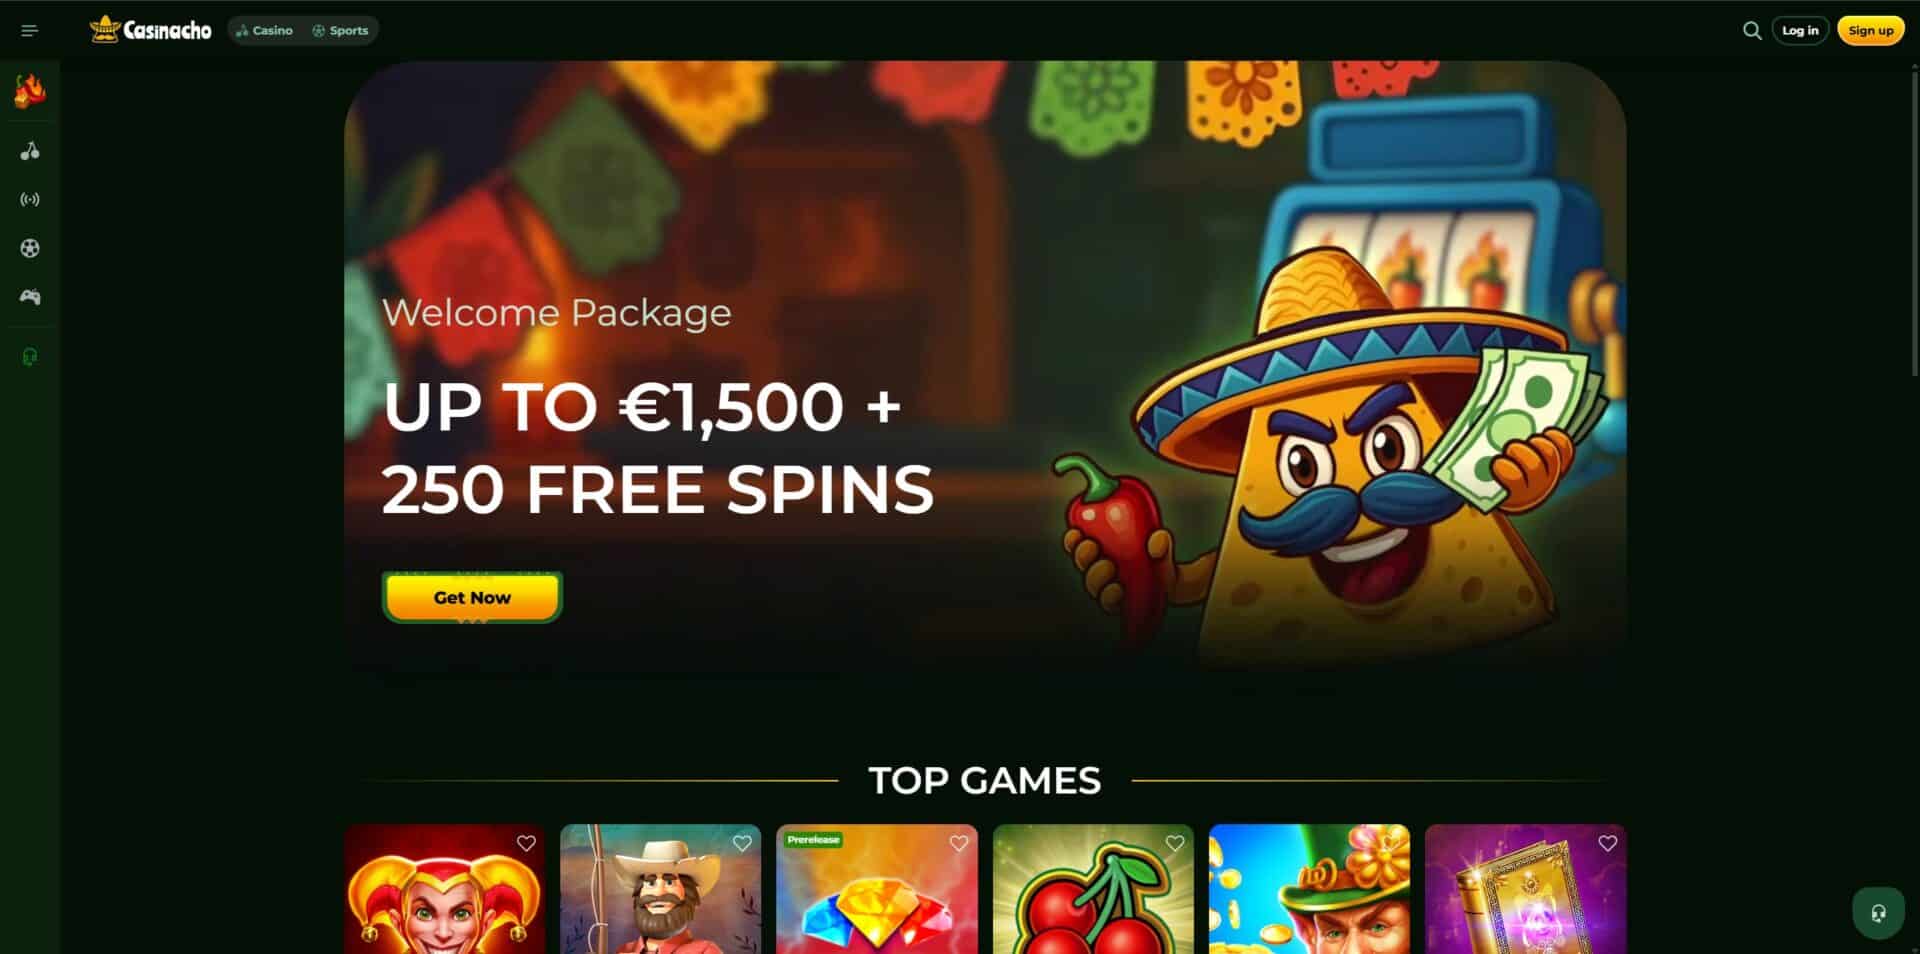The height and width of the screenshot is (954, 1920).
Task: Favorite the cowboy game with heart icon
Action: coord(742,844)
